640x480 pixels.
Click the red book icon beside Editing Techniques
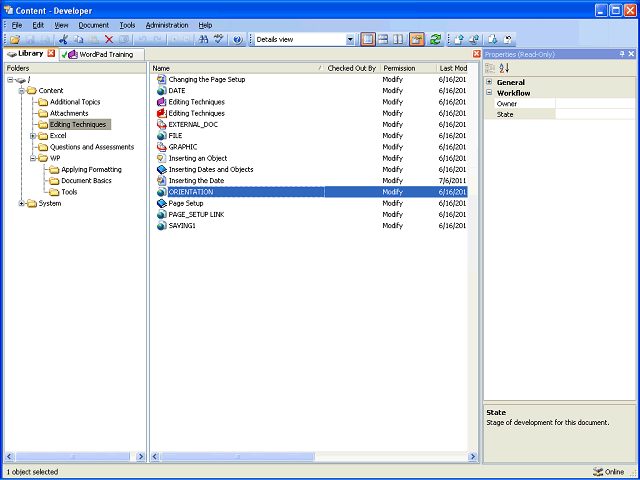click(162, 113)
